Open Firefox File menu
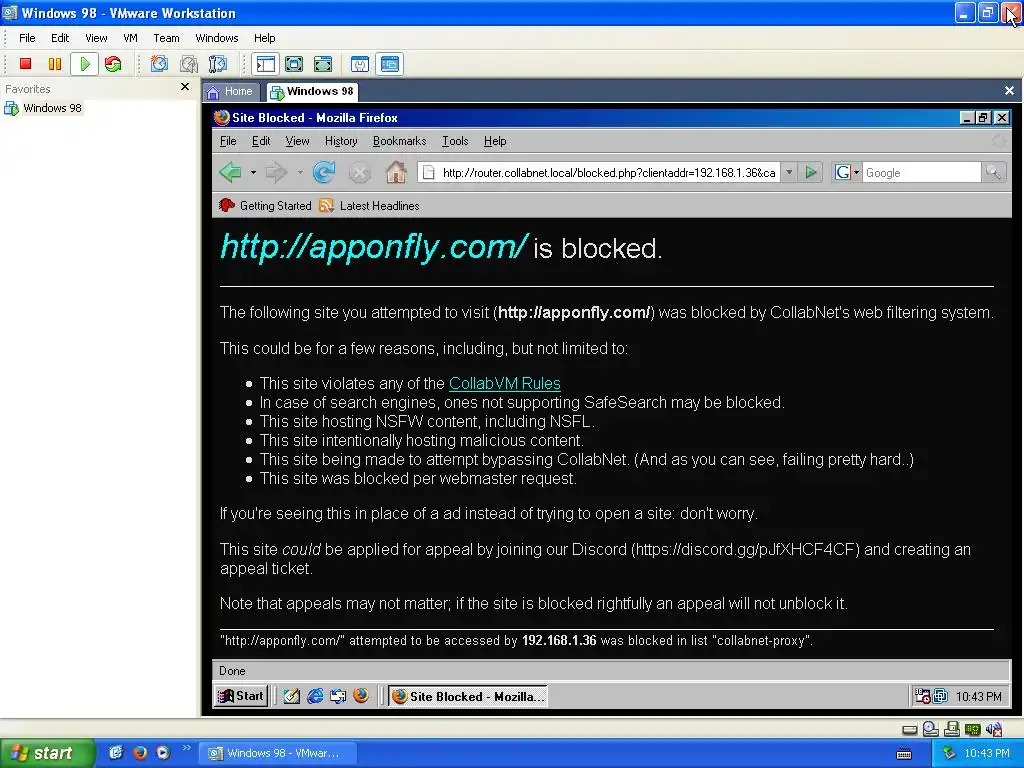 tap(228, 141)
